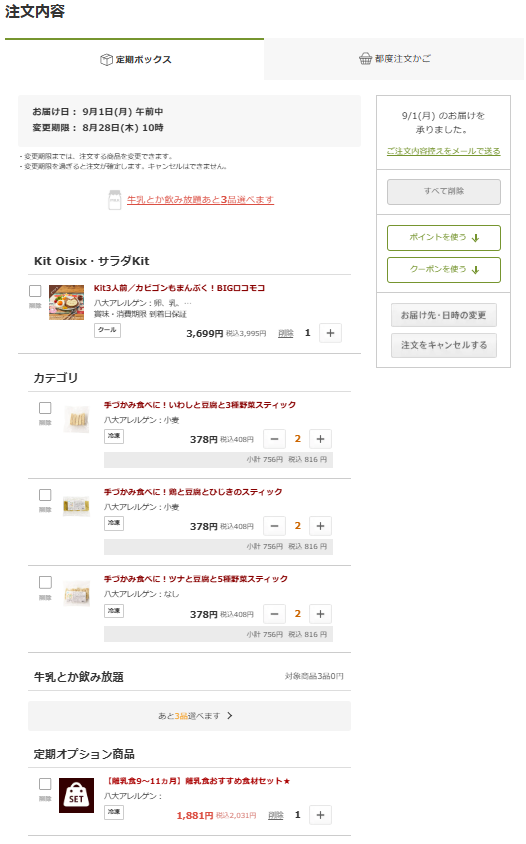This screenshot has width=526, height=844.
Task: Open あと3品選べます chevron row
Action: 190,716
